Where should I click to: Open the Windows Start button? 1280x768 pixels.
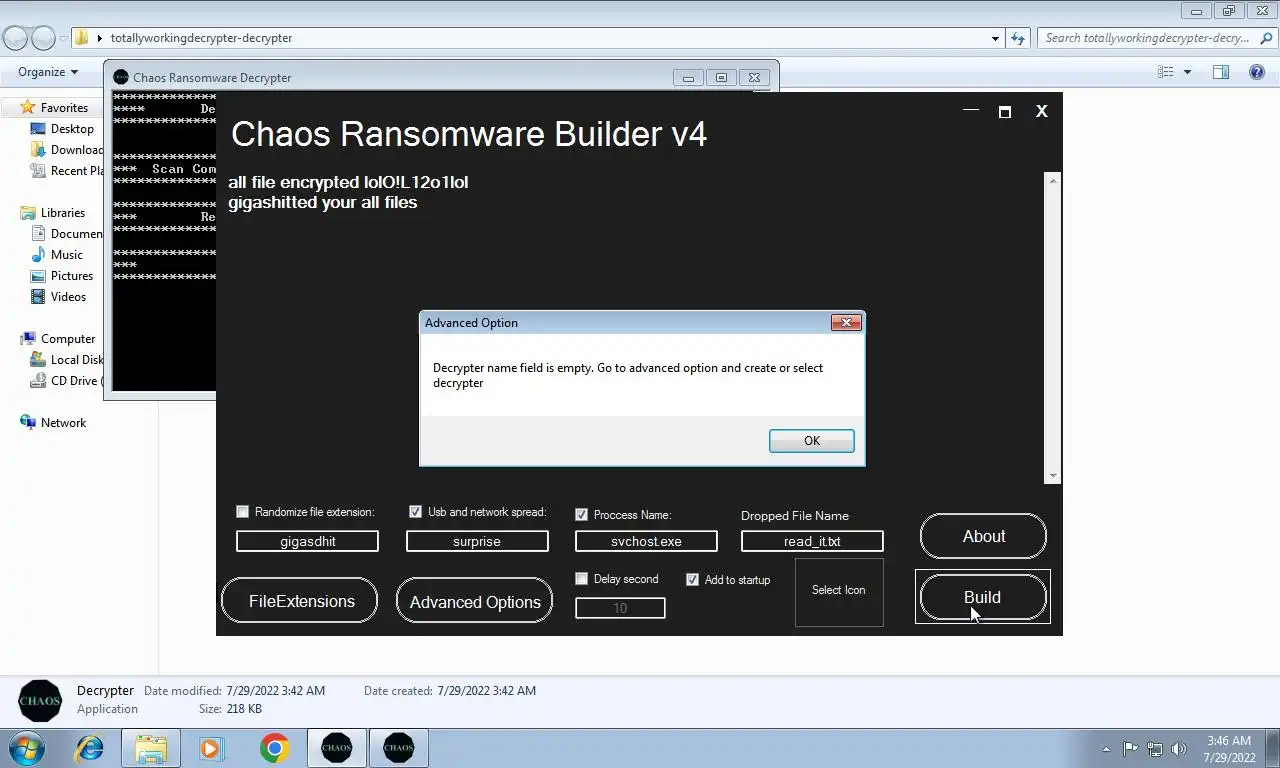[26, 747]
